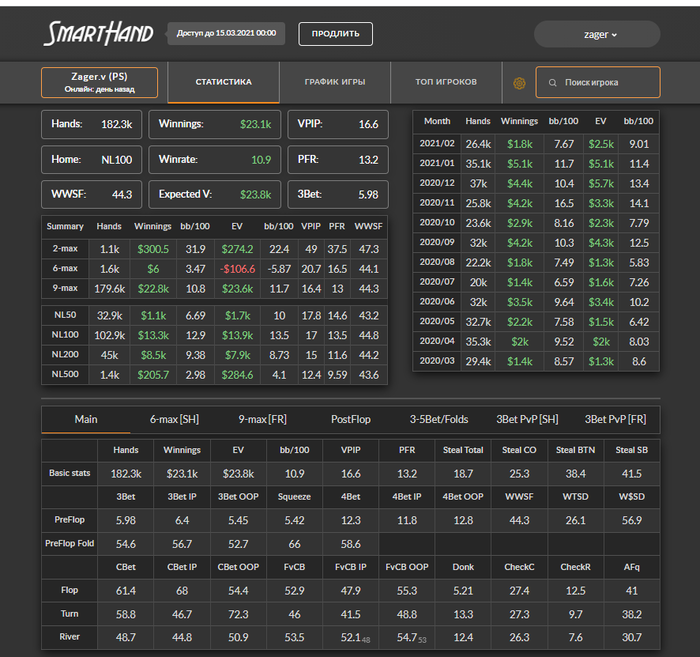Click the PreFlop Fold row label

[70, 543]
